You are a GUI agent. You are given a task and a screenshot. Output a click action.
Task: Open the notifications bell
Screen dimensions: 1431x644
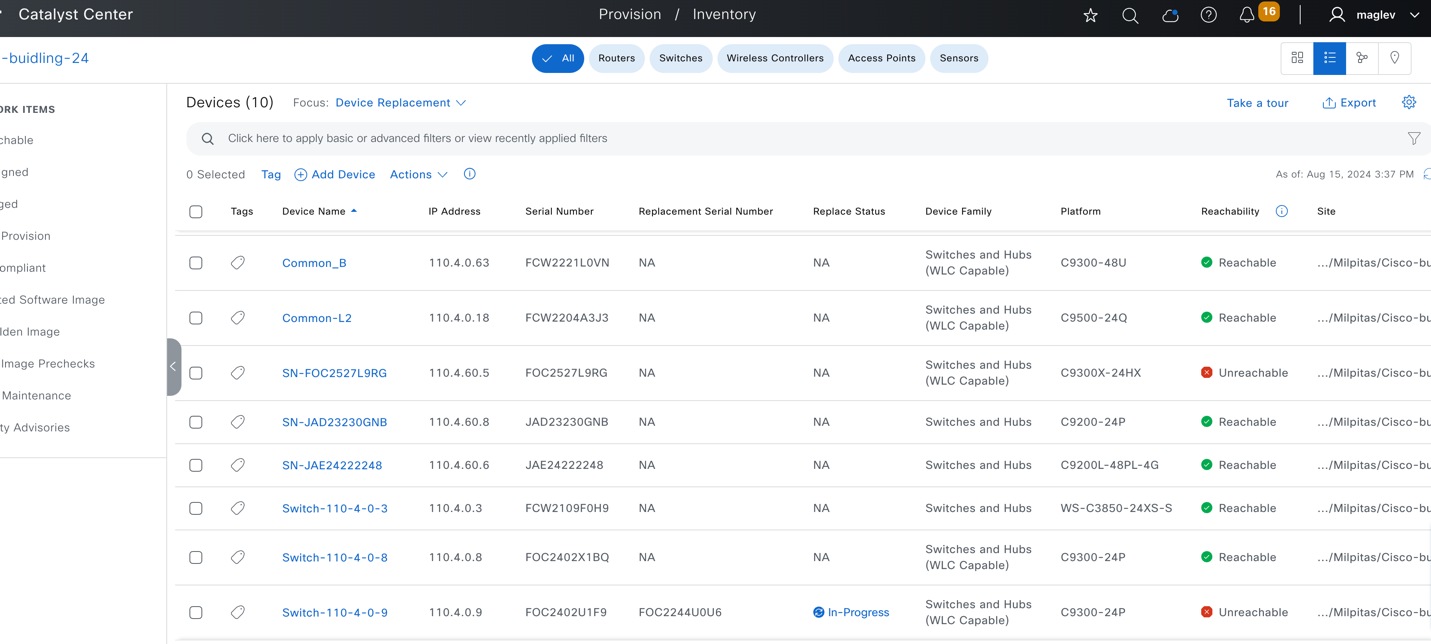[x=1247, y=15]
